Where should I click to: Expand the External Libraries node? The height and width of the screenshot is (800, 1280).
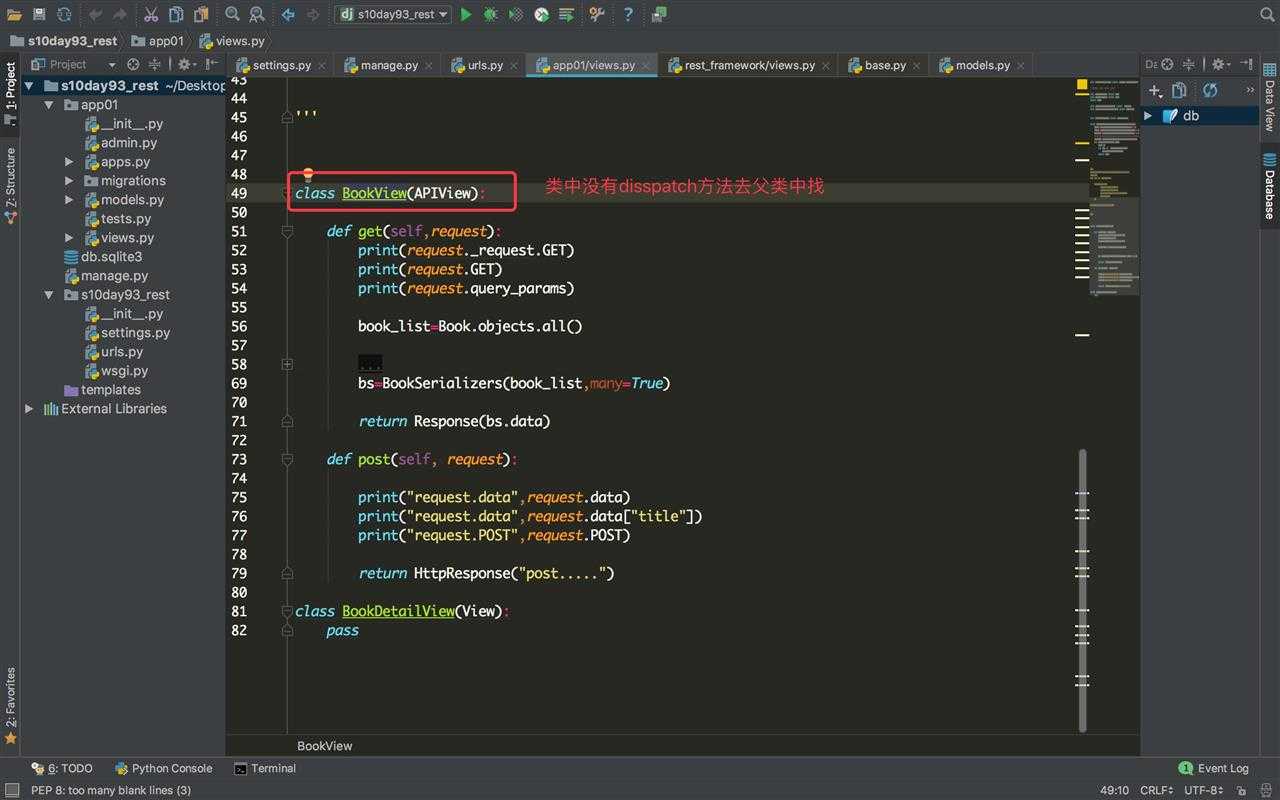29,409
